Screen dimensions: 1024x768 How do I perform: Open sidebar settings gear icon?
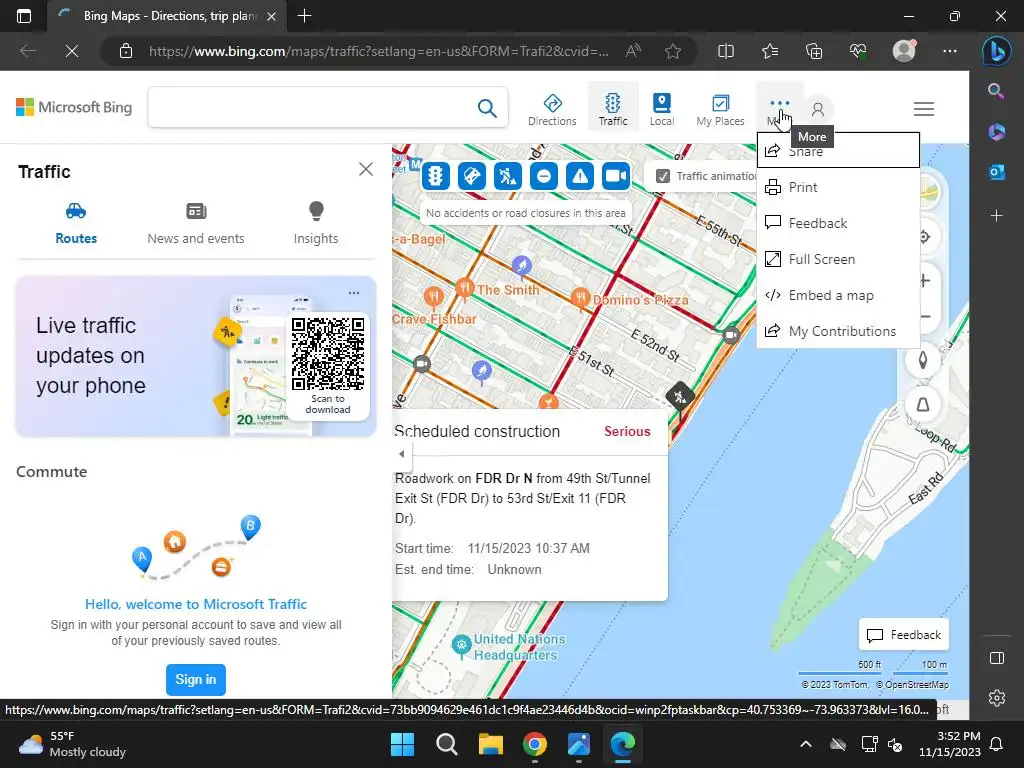point(997,698)
